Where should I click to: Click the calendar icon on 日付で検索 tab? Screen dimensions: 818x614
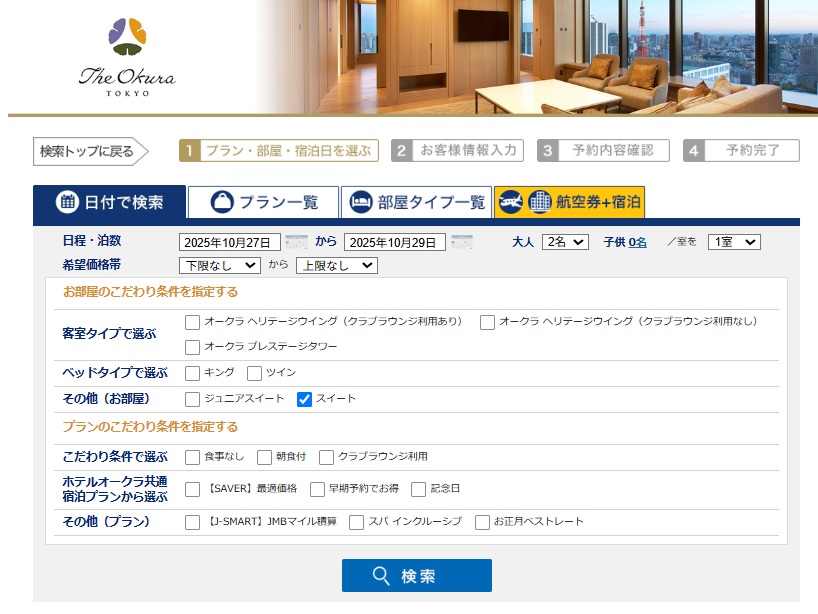(67, 202)
